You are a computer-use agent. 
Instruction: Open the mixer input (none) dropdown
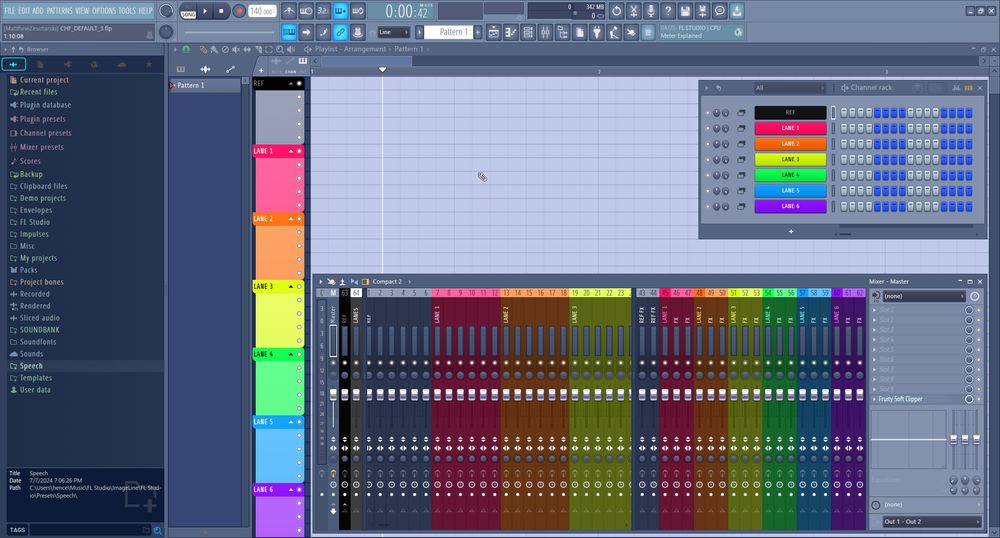tap(924, 296)
